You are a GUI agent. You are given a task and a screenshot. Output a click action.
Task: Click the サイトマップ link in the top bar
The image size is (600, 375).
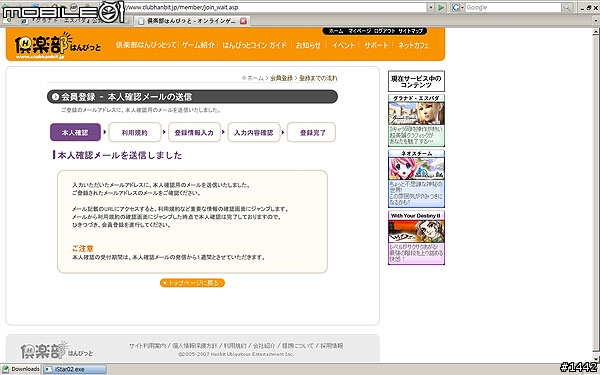pyautogui.click(x=410, y=31)
